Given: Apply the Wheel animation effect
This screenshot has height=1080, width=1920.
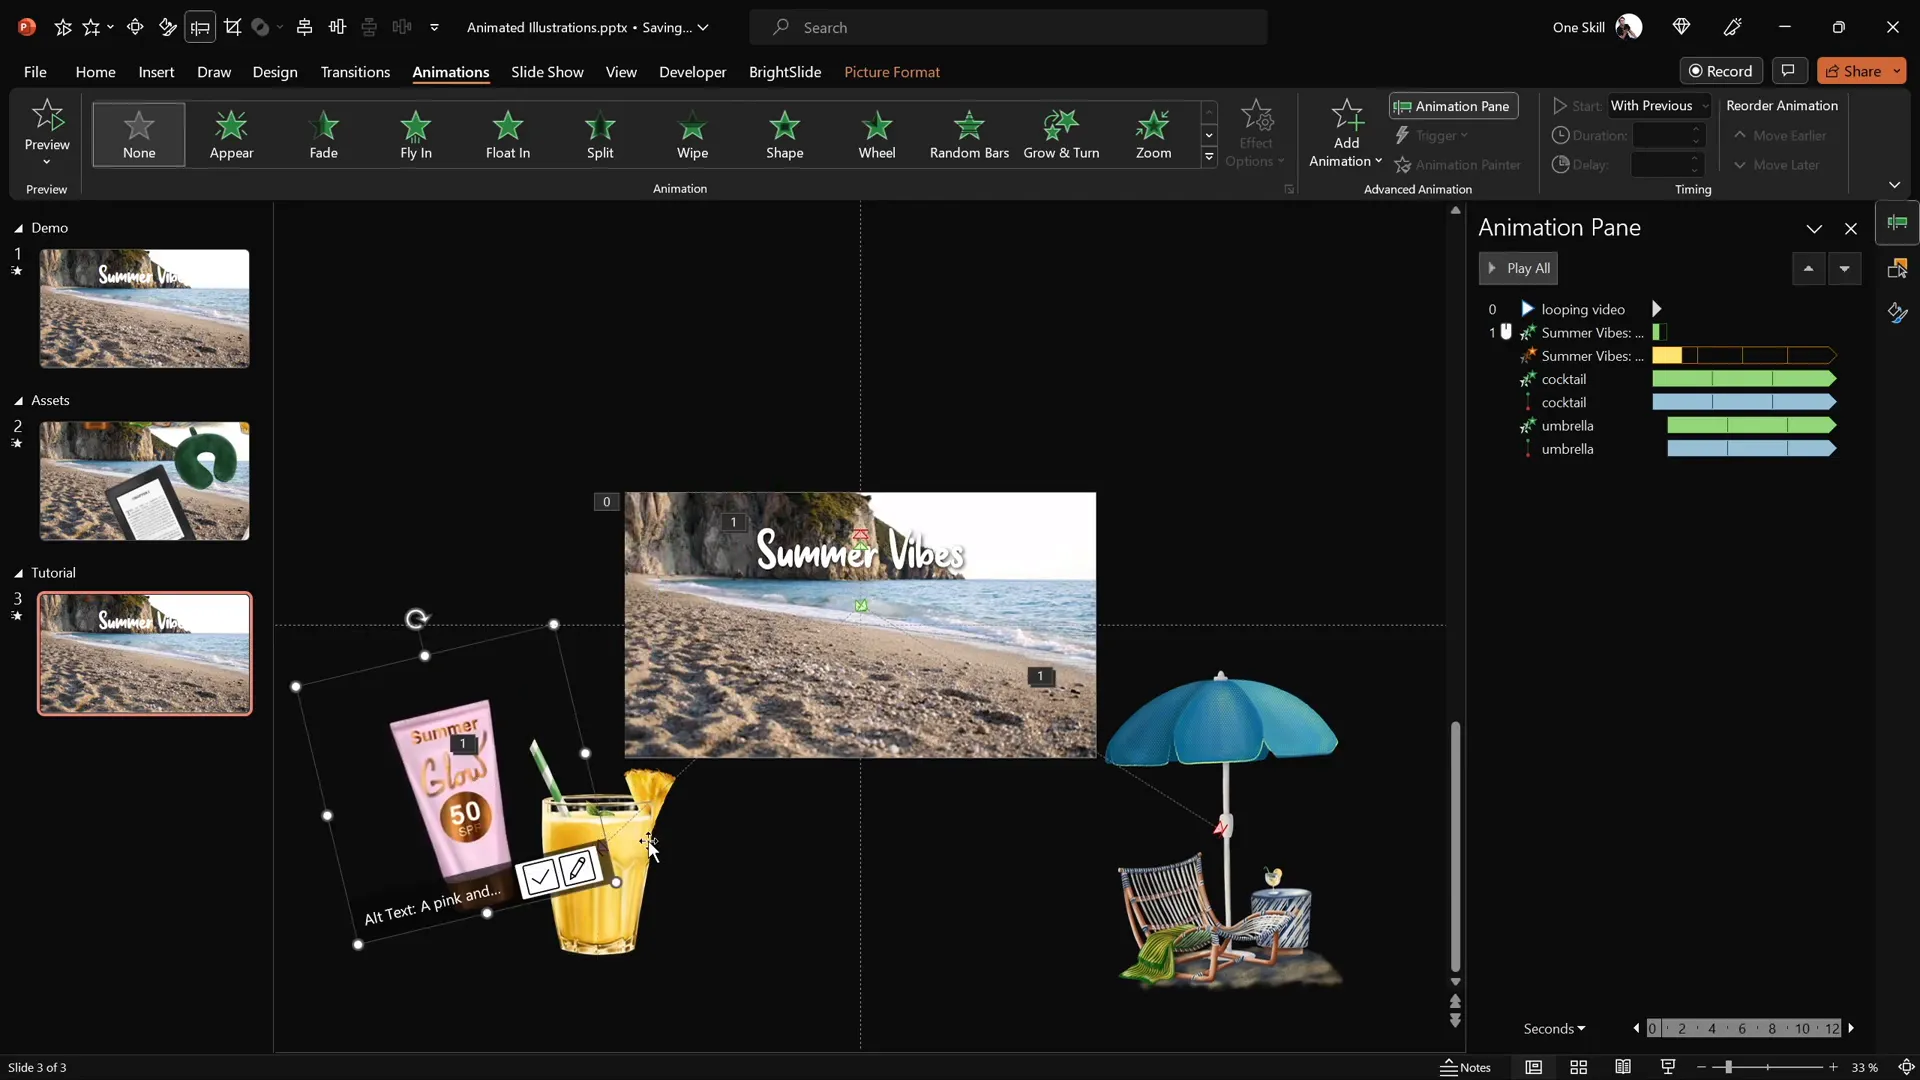Looking at the screenshot, I should click(878, 135).
